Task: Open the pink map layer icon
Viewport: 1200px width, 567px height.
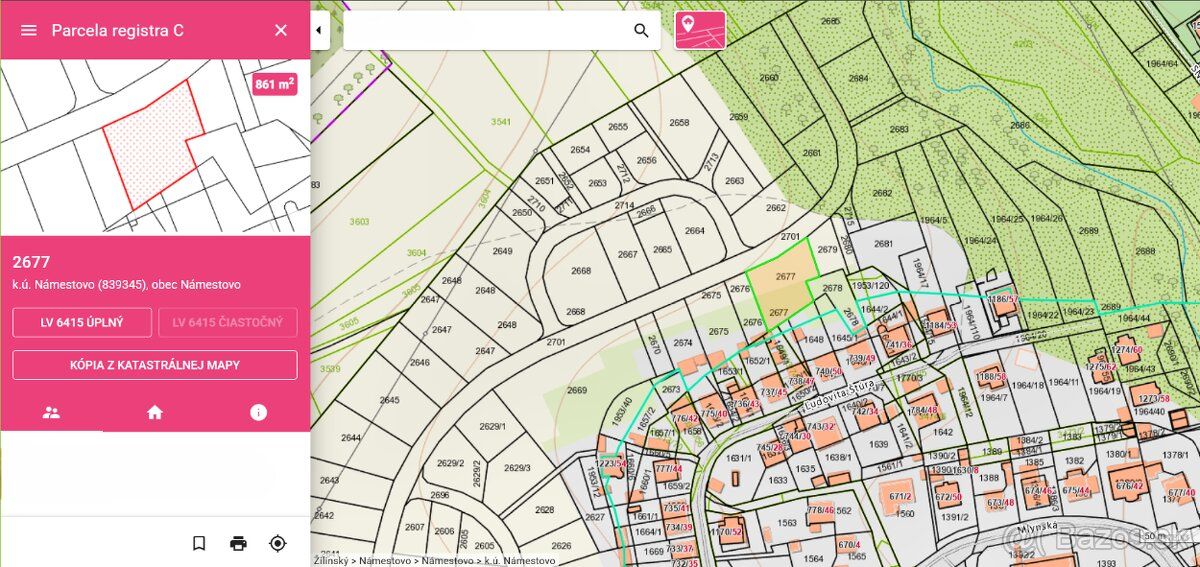Action: click(700, 30)
